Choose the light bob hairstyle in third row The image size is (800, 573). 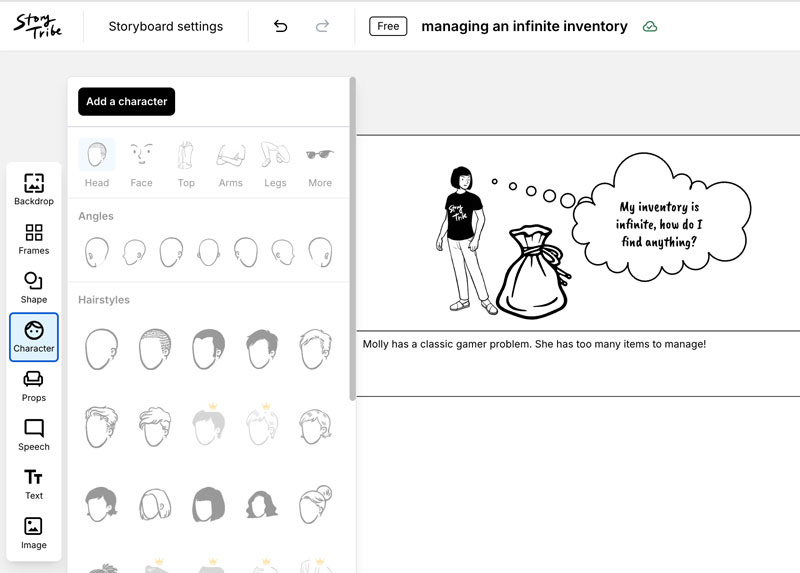(x=155, y=504)
